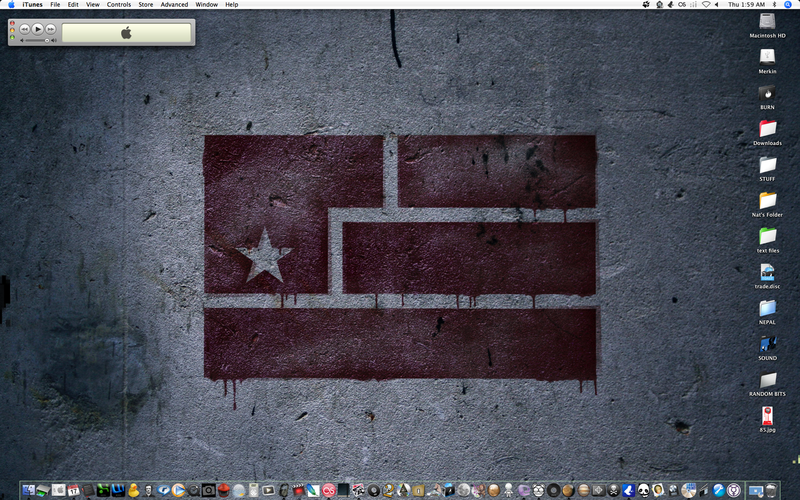Image resolution: width=800 pixels, height=500 pixels.
Task: Open the blue W app in dock
Action: (118, 490)
